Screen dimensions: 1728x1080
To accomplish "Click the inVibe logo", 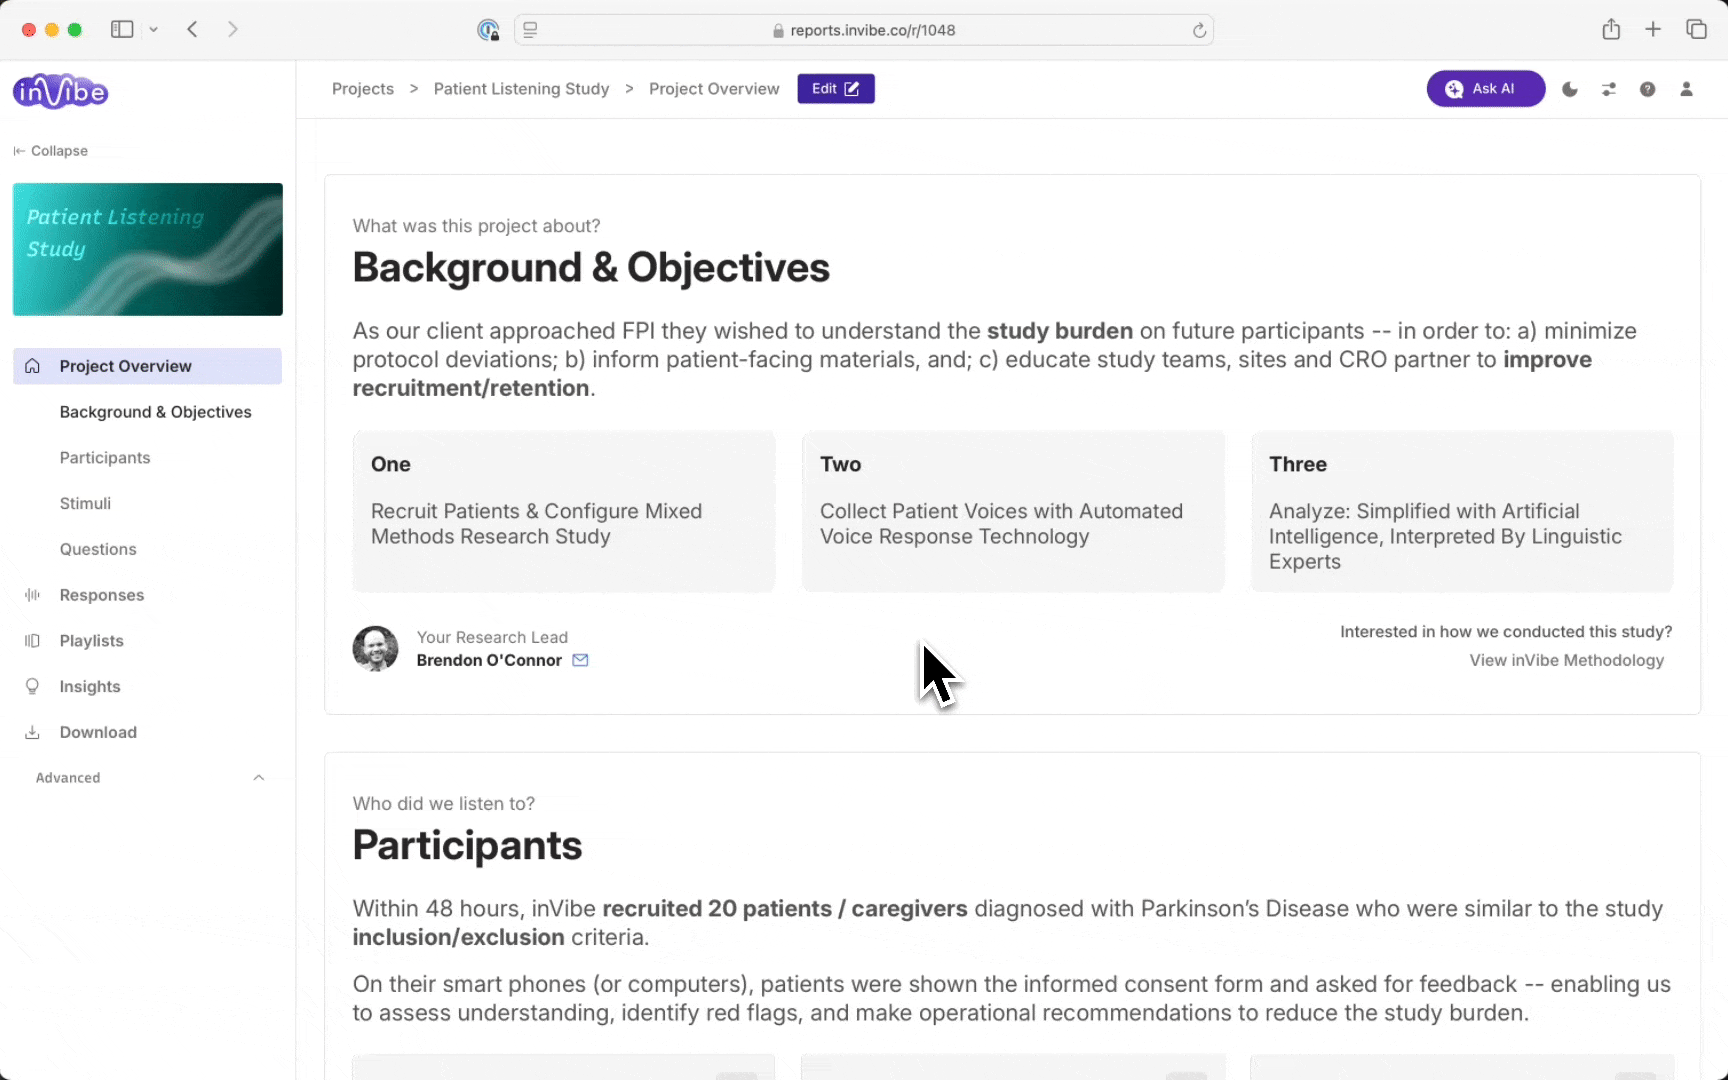I will pyautogui.click(x=61, y=92).
